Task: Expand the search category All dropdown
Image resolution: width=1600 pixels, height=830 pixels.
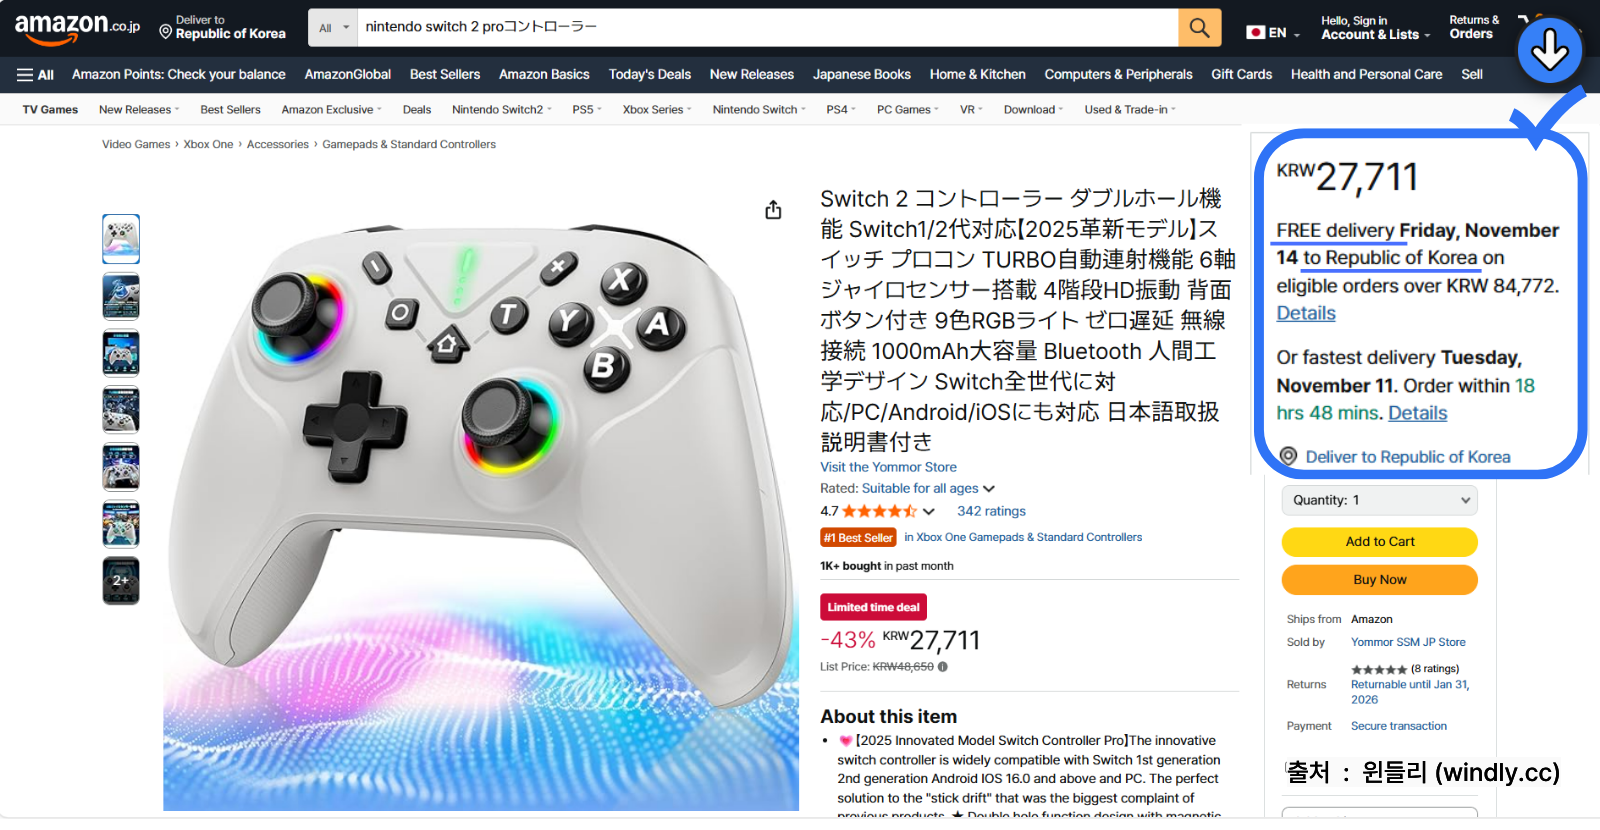Action: (x=333, y=28)
